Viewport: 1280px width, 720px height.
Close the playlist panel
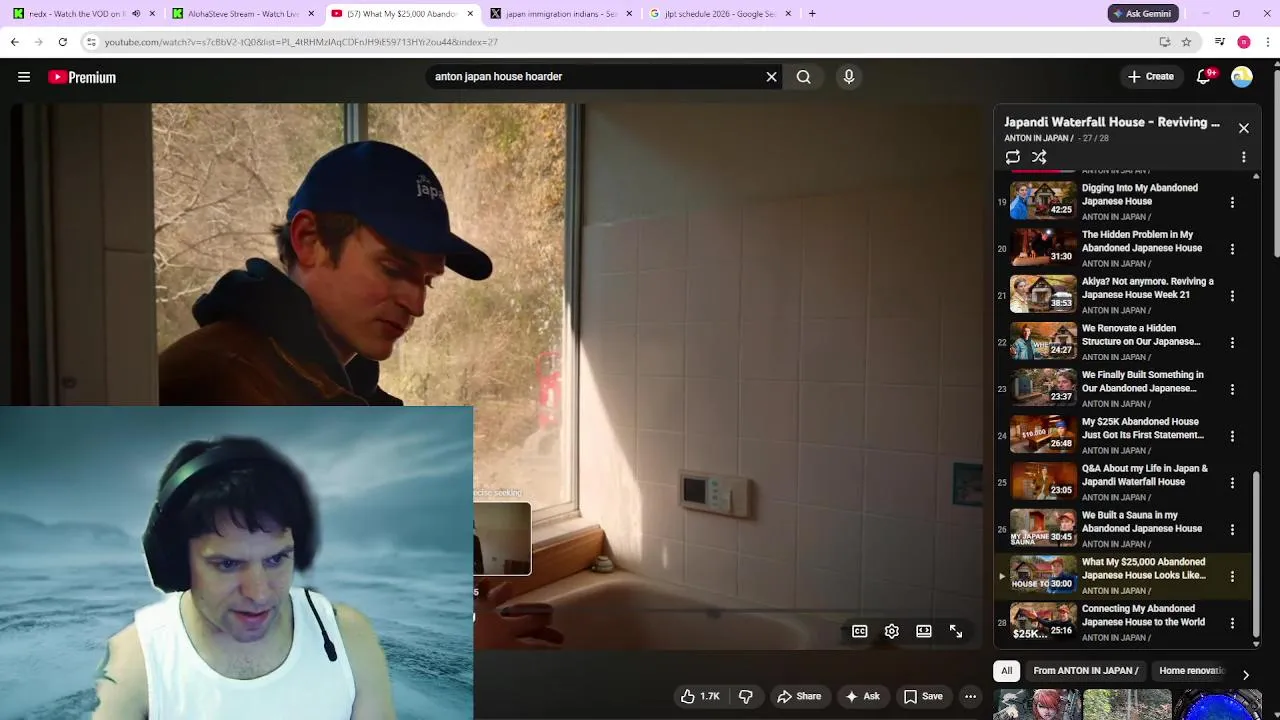[x=1244, y=128]
